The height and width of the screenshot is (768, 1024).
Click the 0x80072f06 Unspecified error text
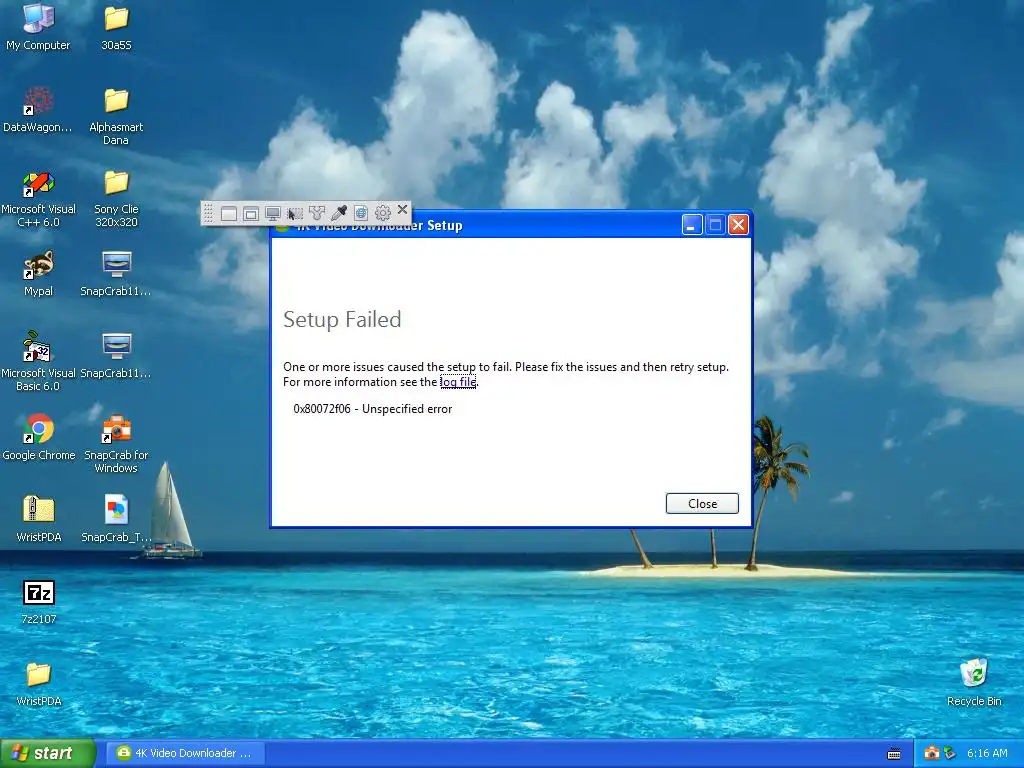(373, 409)
